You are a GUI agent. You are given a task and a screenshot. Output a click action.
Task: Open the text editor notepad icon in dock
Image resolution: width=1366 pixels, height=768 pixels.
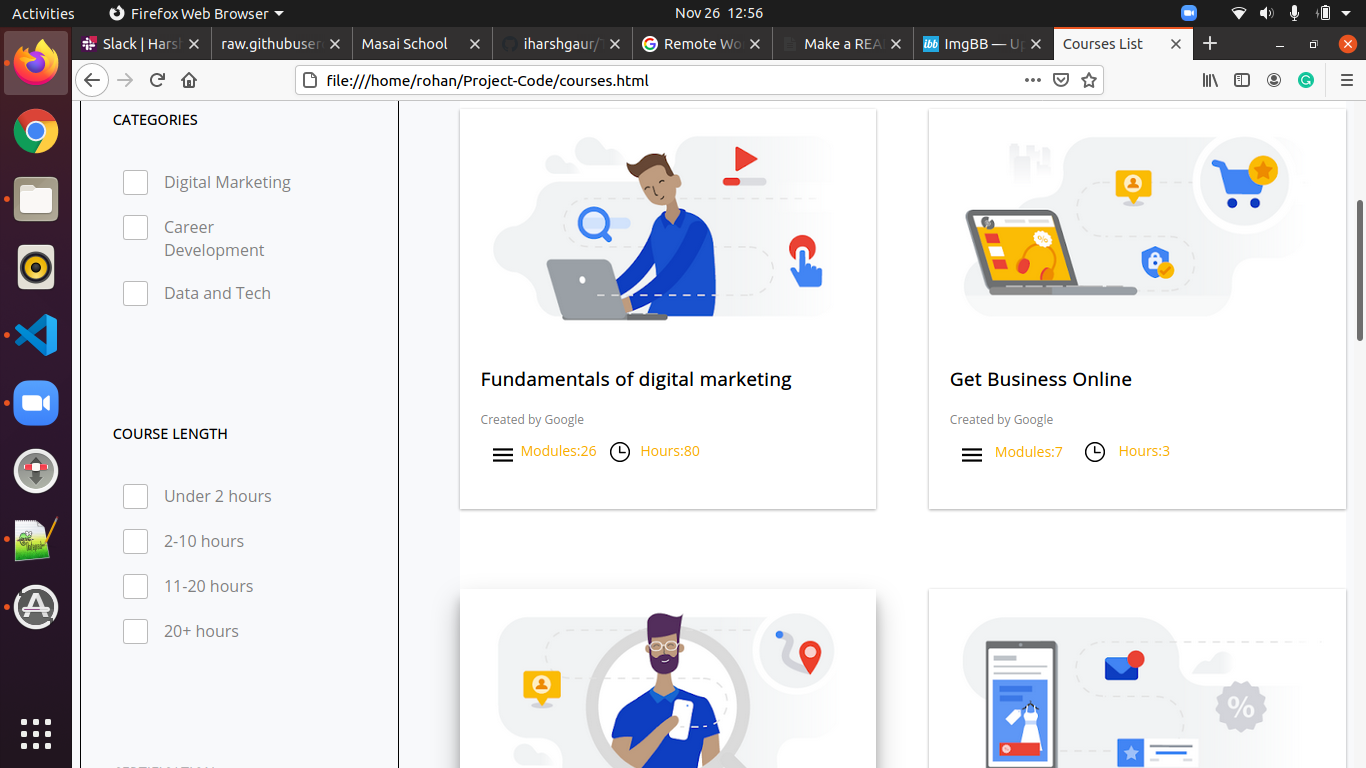pos(36,539)
